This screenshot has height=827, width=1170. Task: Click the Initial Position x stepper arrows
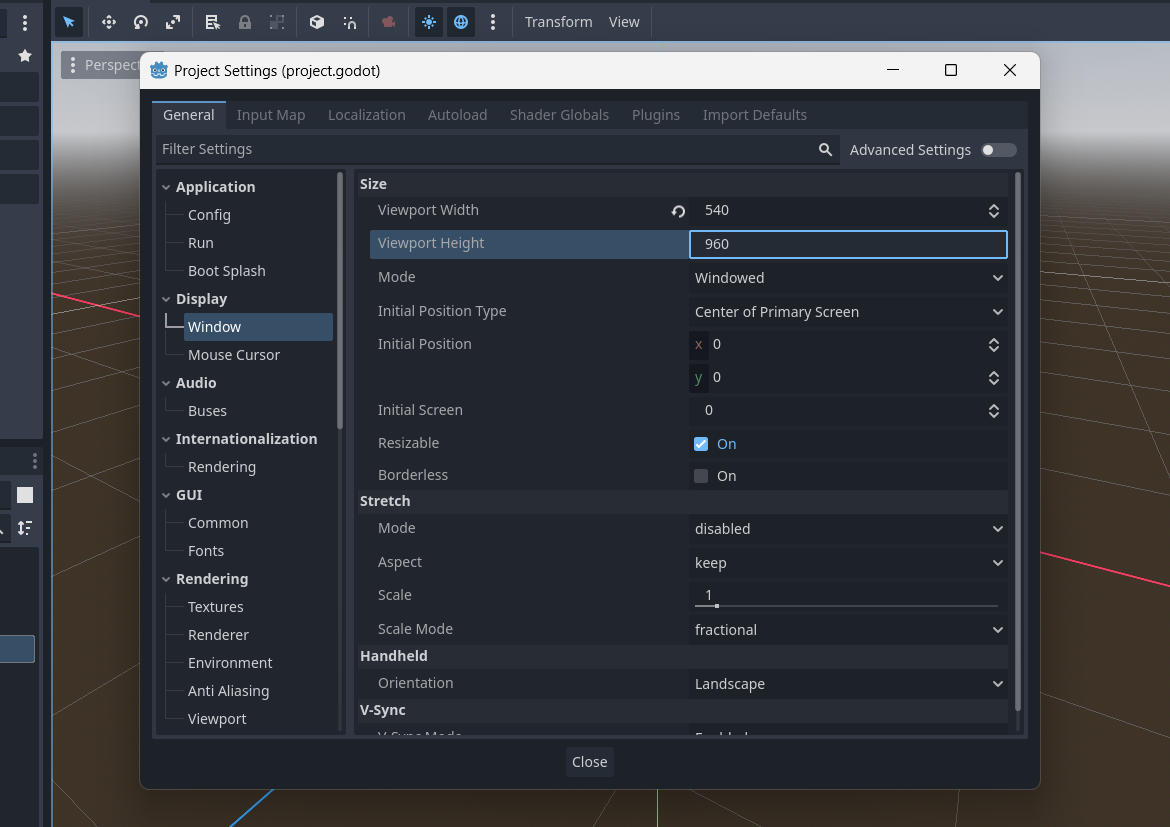994,345
